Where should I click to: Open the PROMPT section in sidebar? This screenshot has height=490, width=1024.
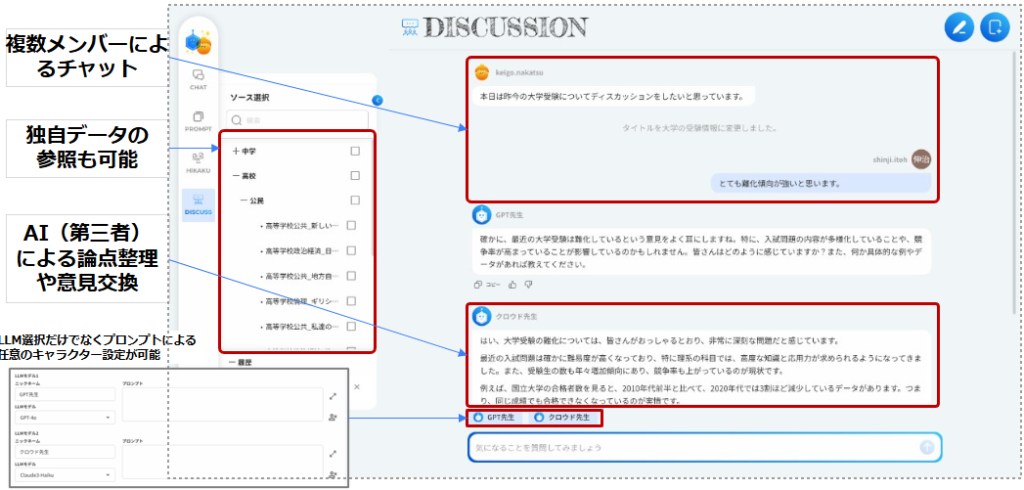tap(198, 121)
